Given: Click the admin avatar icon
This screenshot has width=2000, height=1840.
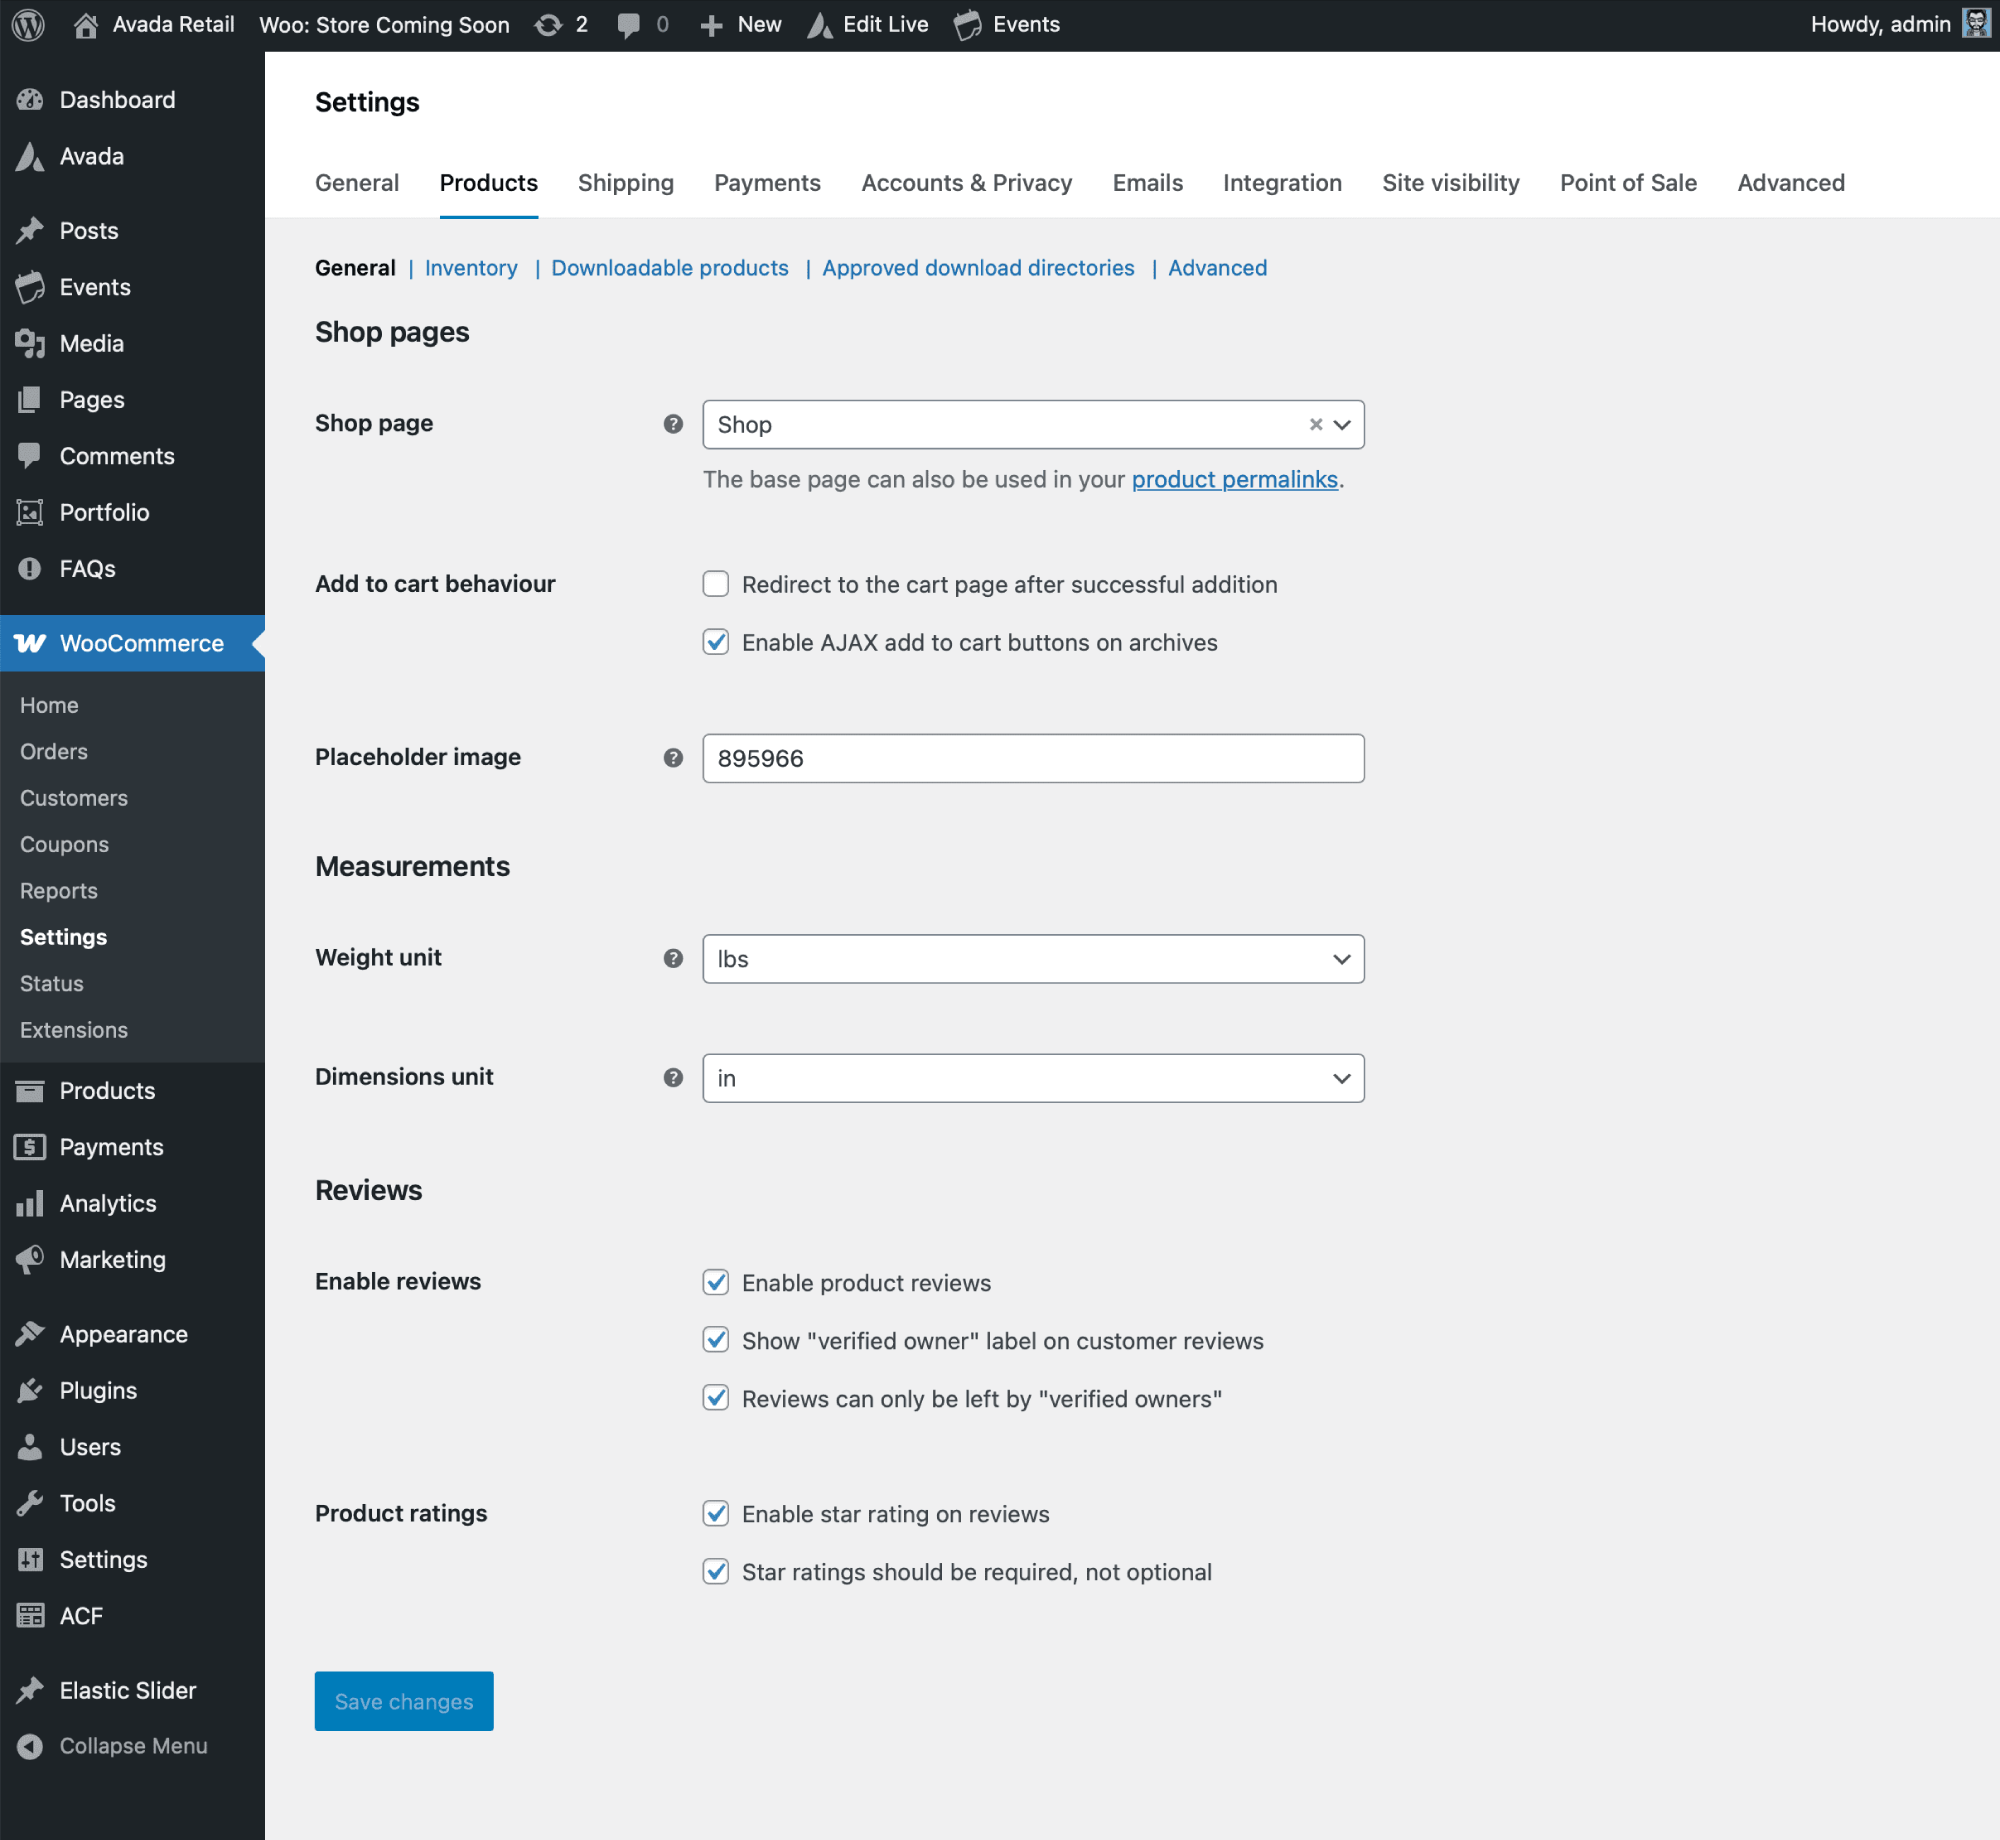Looking at the screenshot, I should tap(1976, 24).
